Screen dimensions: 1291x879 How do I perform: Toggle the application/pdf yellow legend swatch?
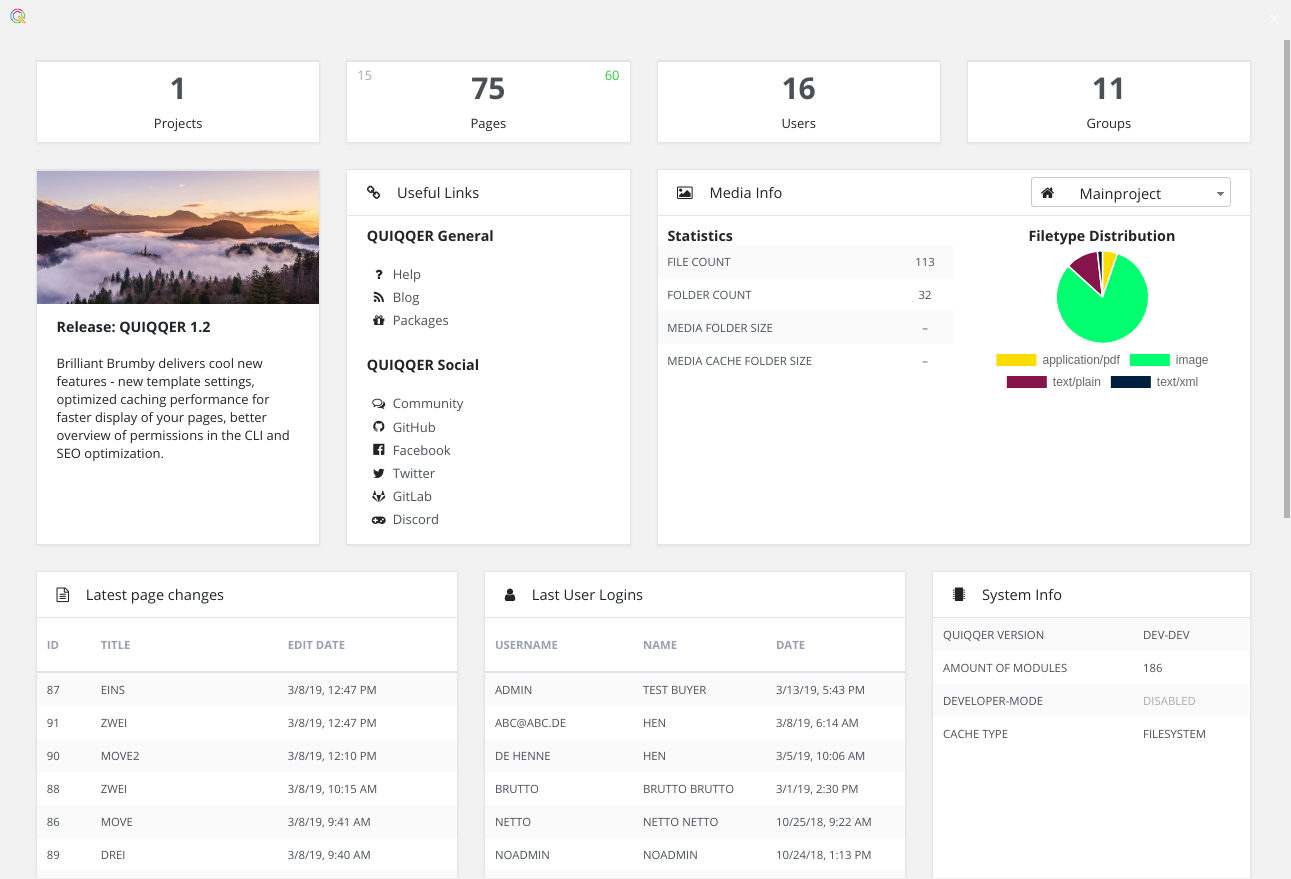point(1016,360)
